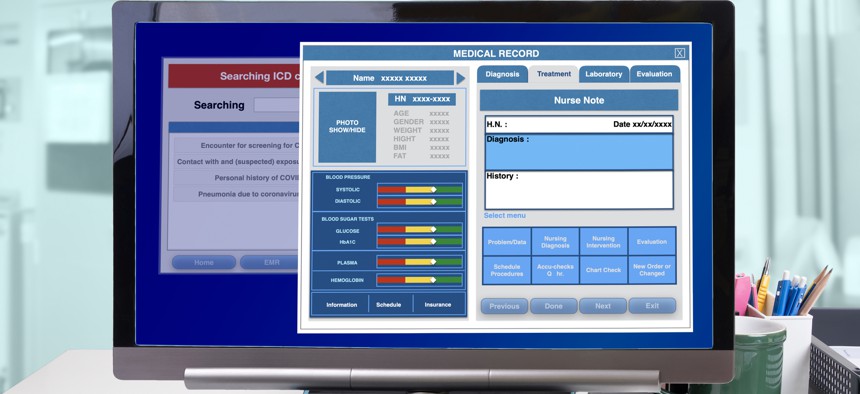Viewport: 860px width, 394px height.
Task: Click into the Diagnosis text field
Action: click(579, 152)
